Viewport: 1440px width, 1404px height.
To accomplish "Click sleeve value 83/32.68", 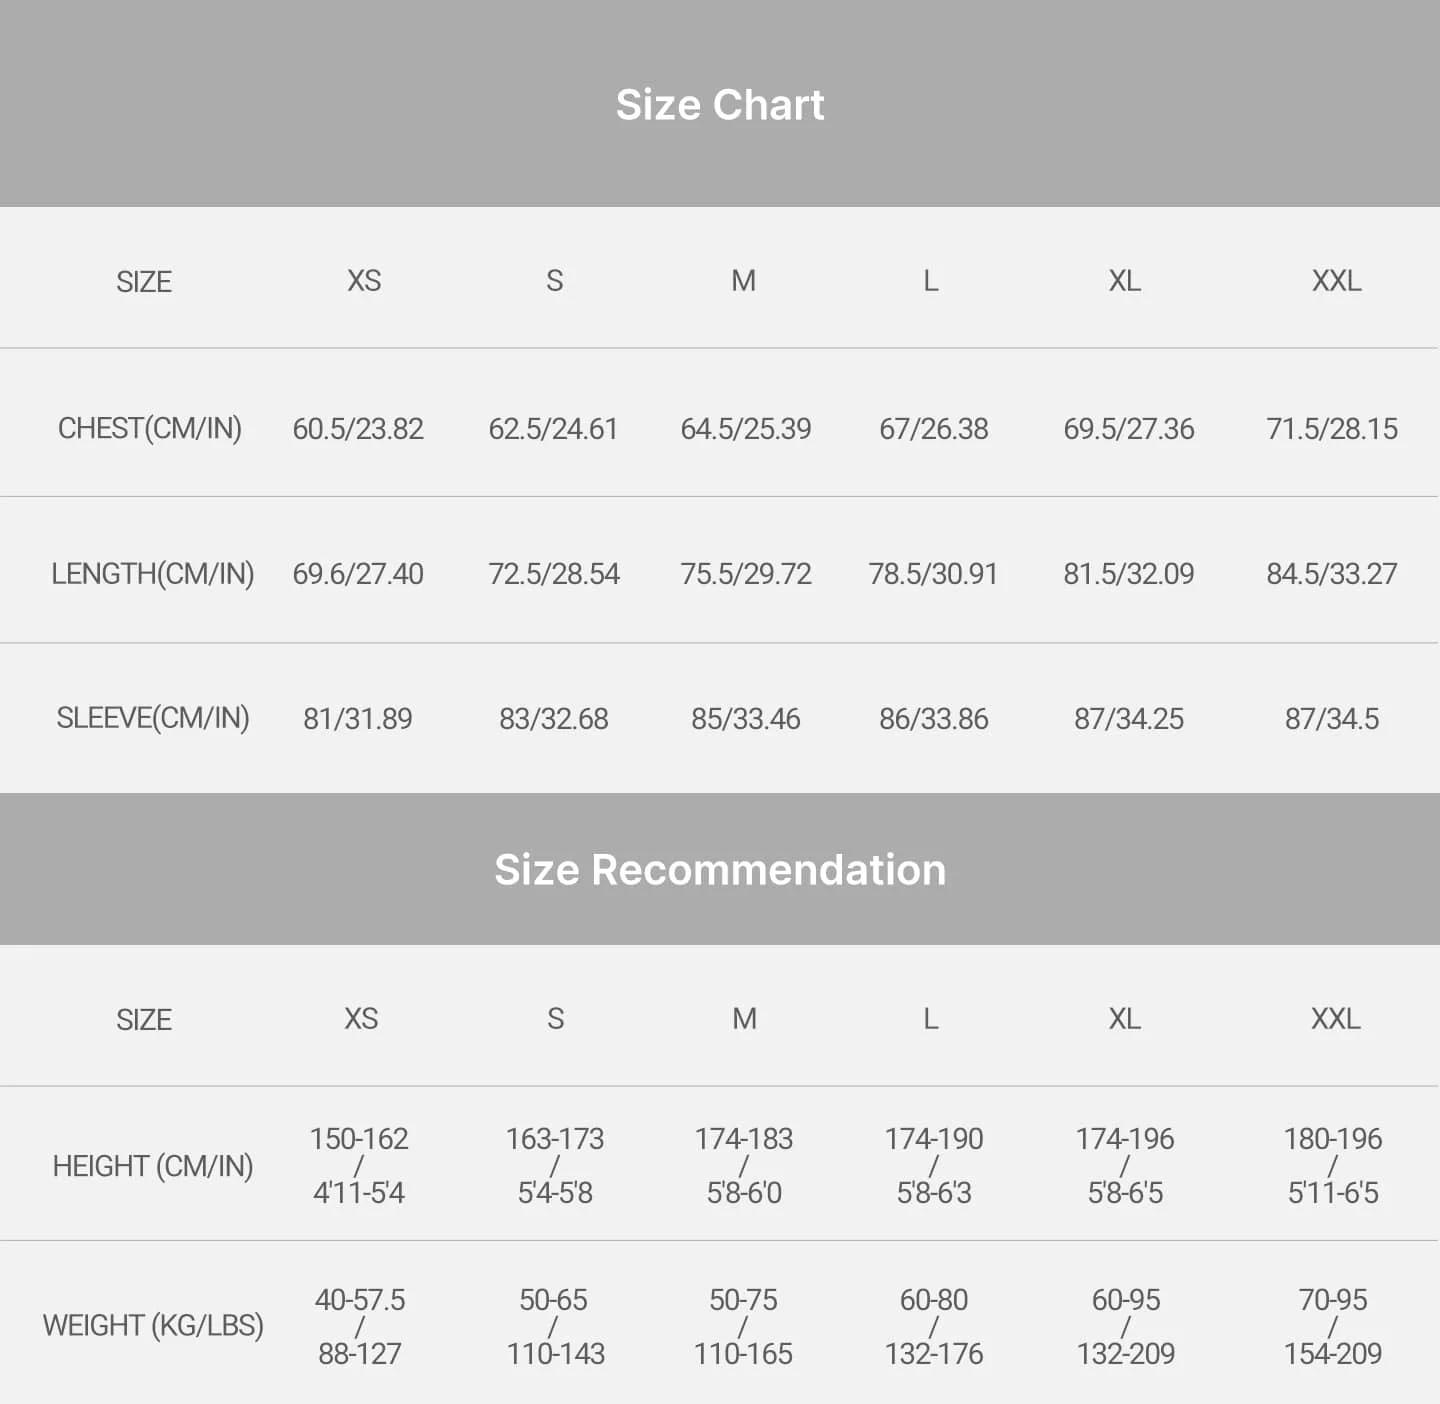I will pos(554,719).
